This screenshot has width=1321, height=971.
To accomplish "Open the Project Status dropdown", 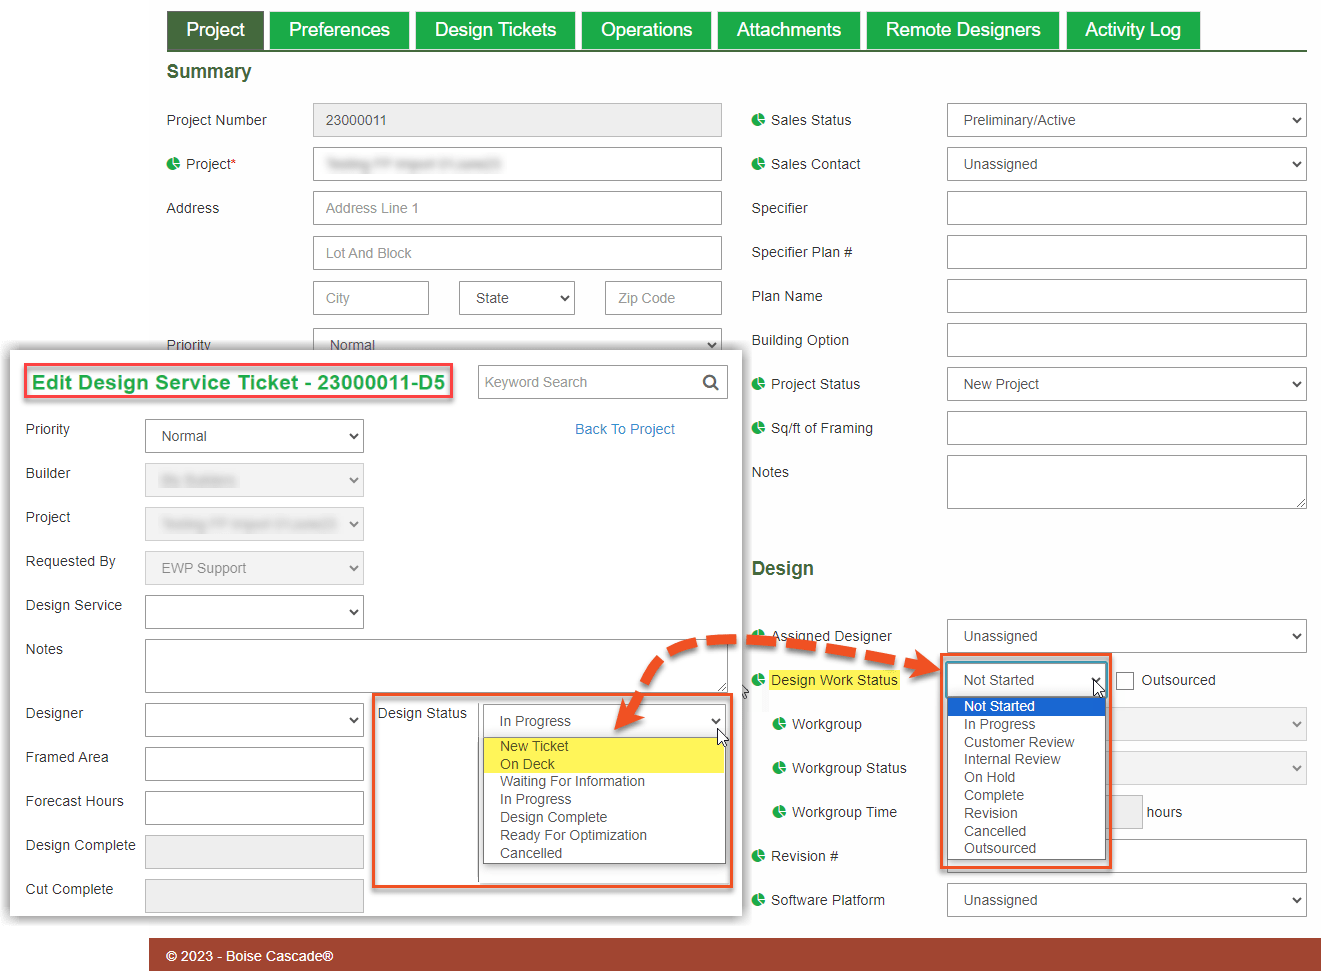I will point(1126,384).
